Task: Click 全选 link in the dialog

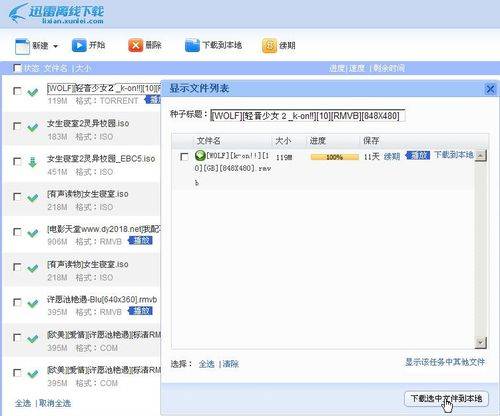Action: pos(206,364)
